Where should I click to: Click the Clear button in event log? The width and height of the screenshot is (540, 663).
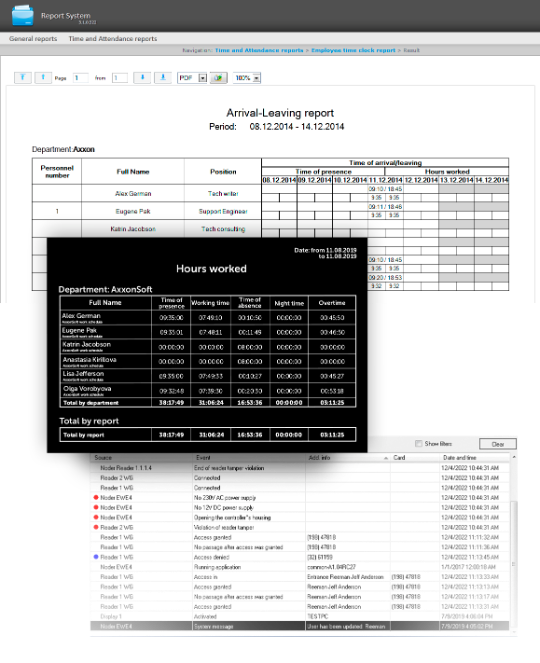point(498,444)
